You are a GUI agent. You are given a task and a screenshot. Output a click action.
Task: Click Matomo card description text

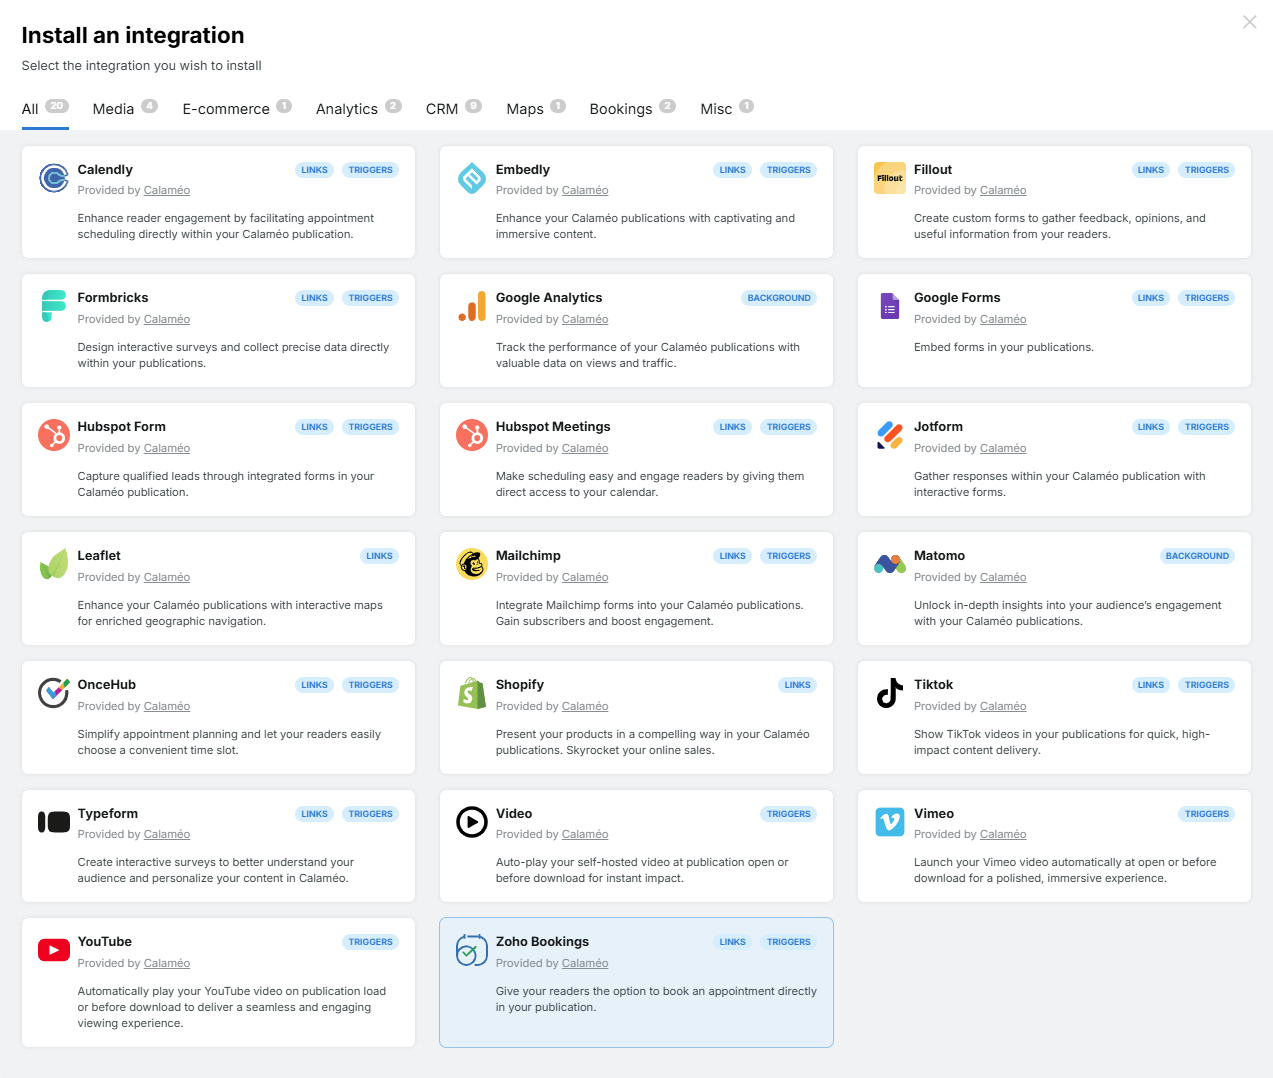coord(1068,613)
